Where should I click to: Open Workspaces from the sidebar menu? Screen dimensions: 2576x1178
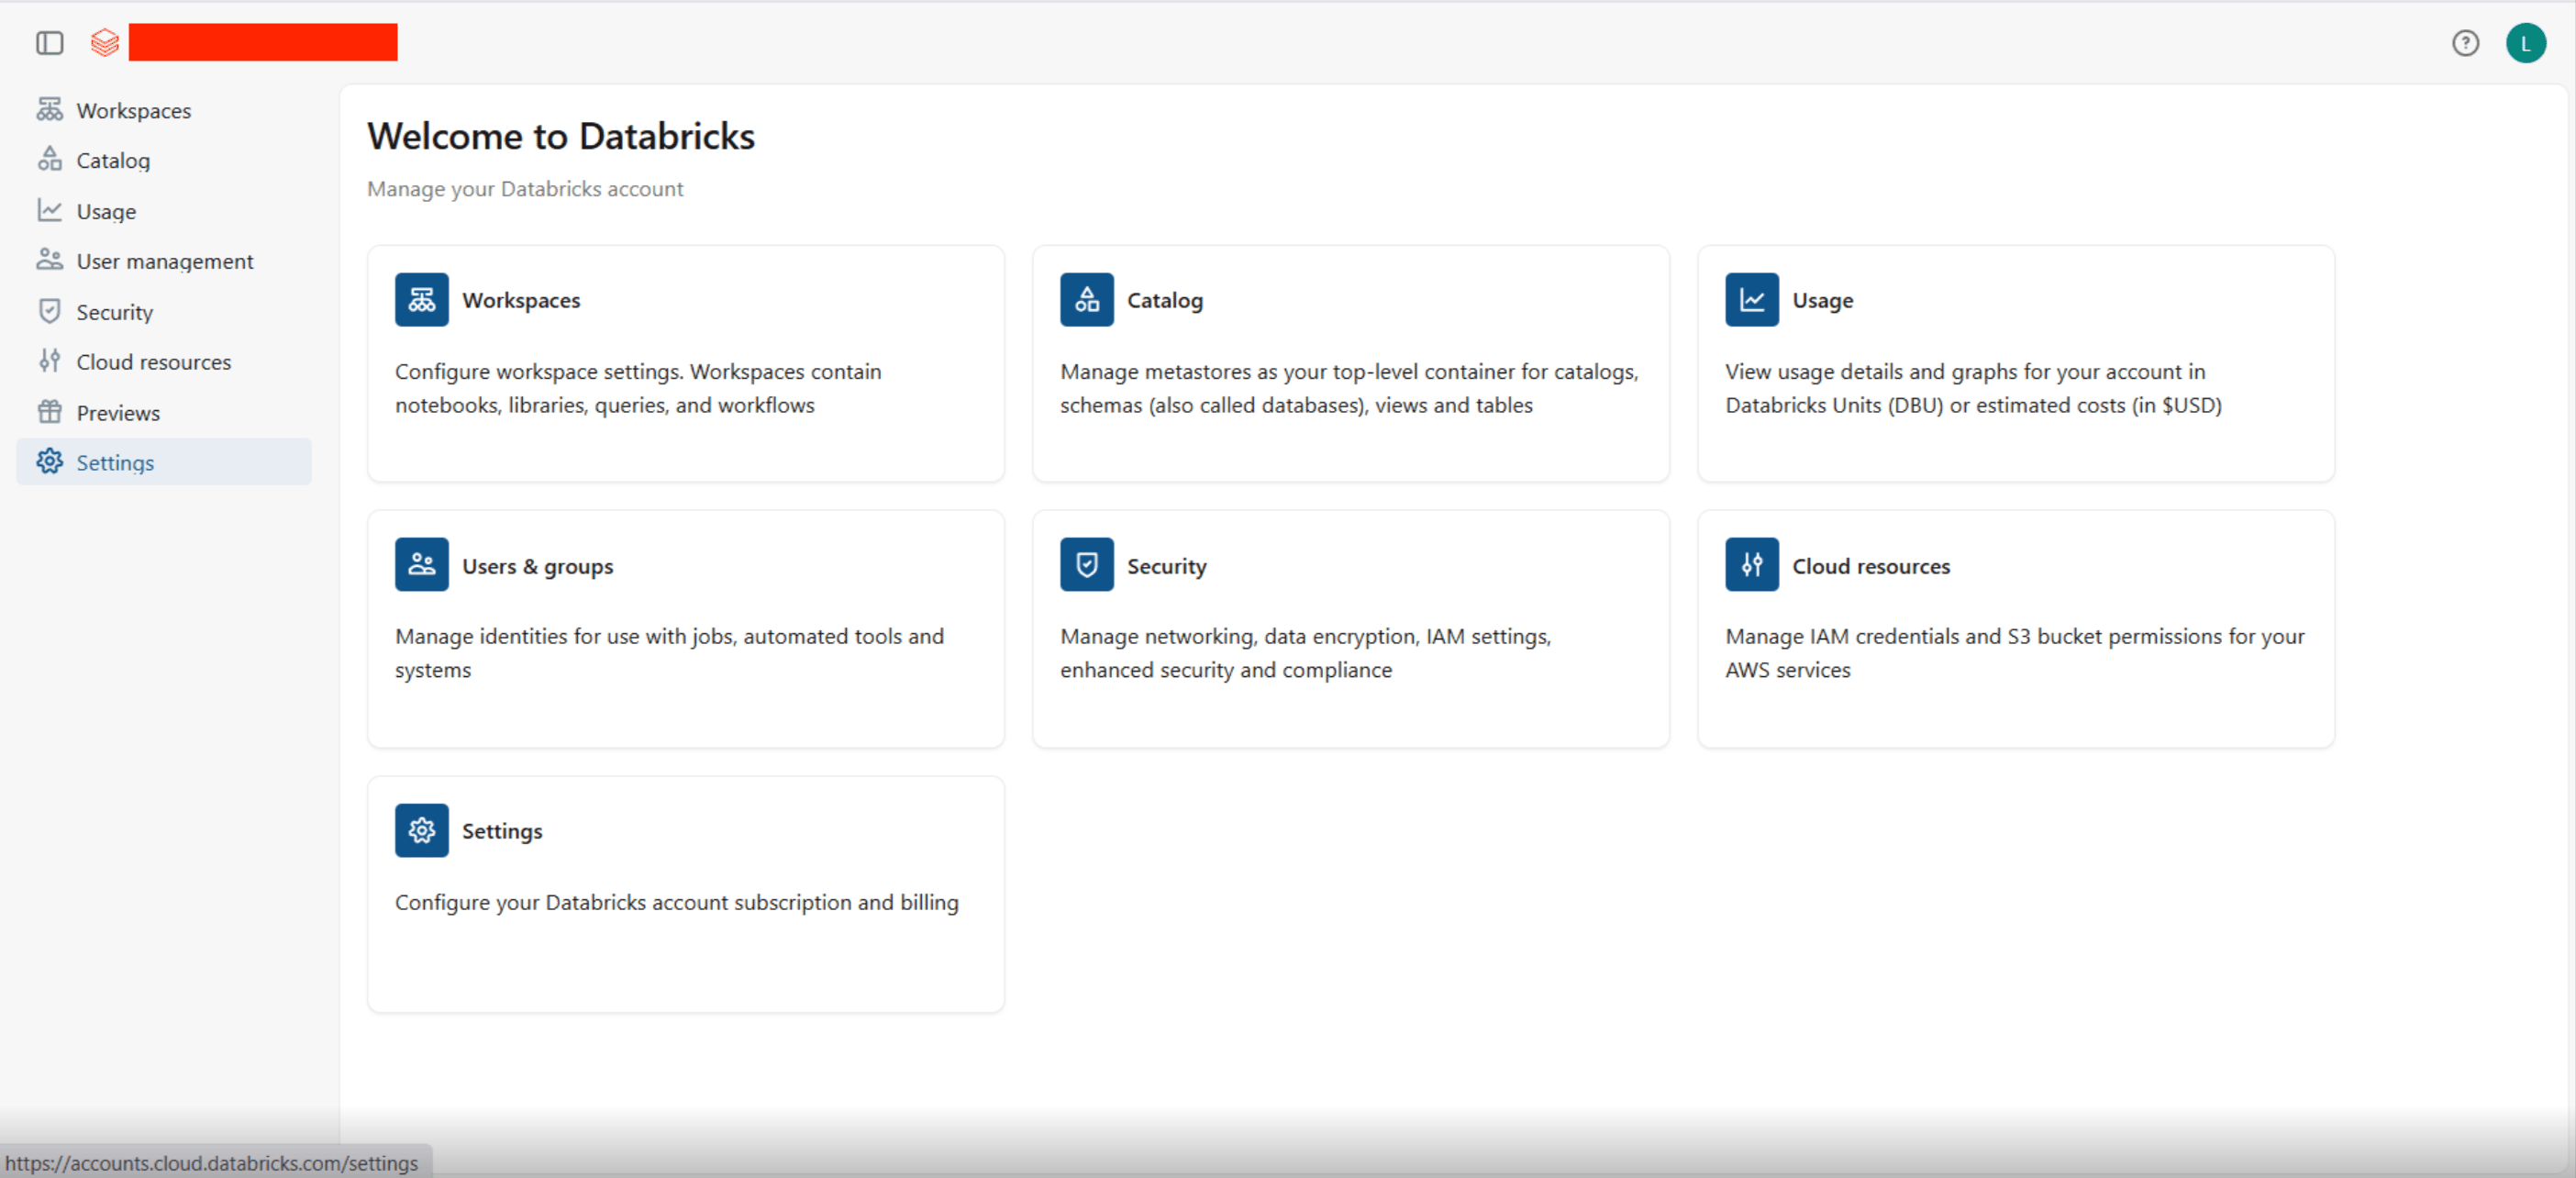[x=163, y=110]
